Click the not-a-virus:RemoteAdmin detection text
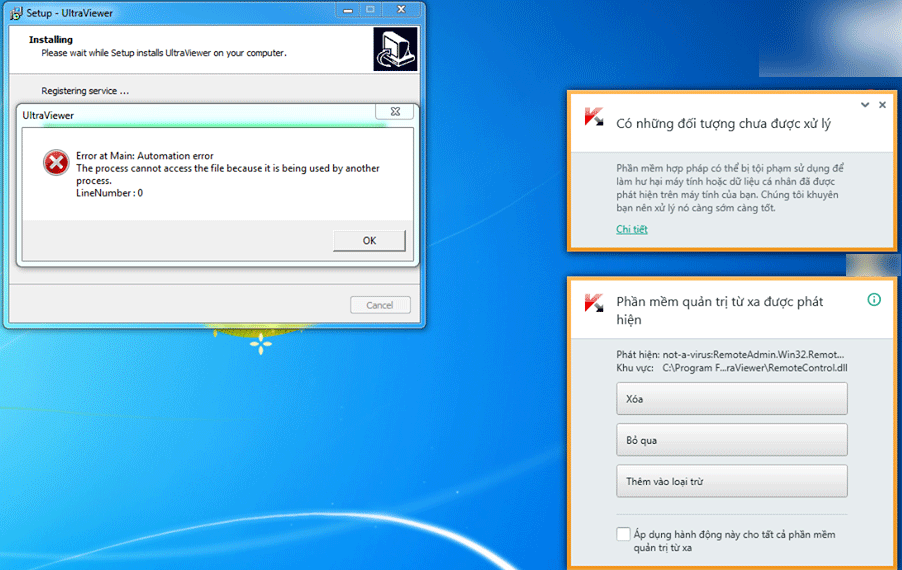 [x=753, y=355]
